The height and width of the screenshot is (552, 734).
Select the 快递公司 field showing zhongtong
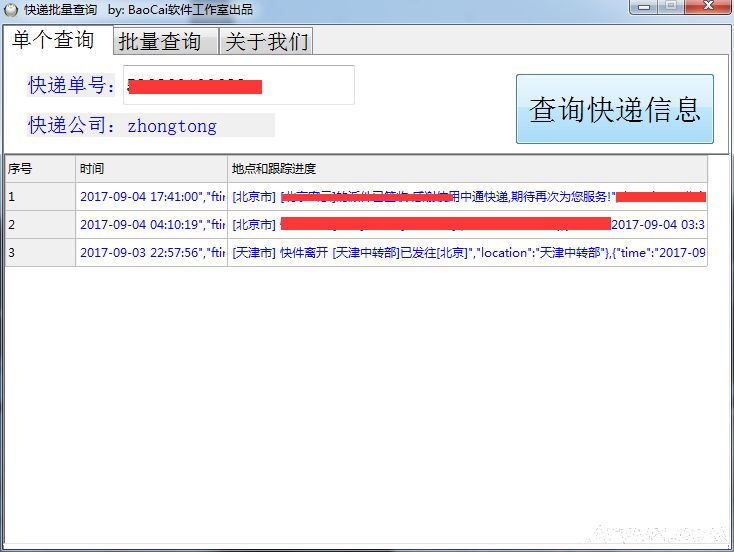pos(199,126)
